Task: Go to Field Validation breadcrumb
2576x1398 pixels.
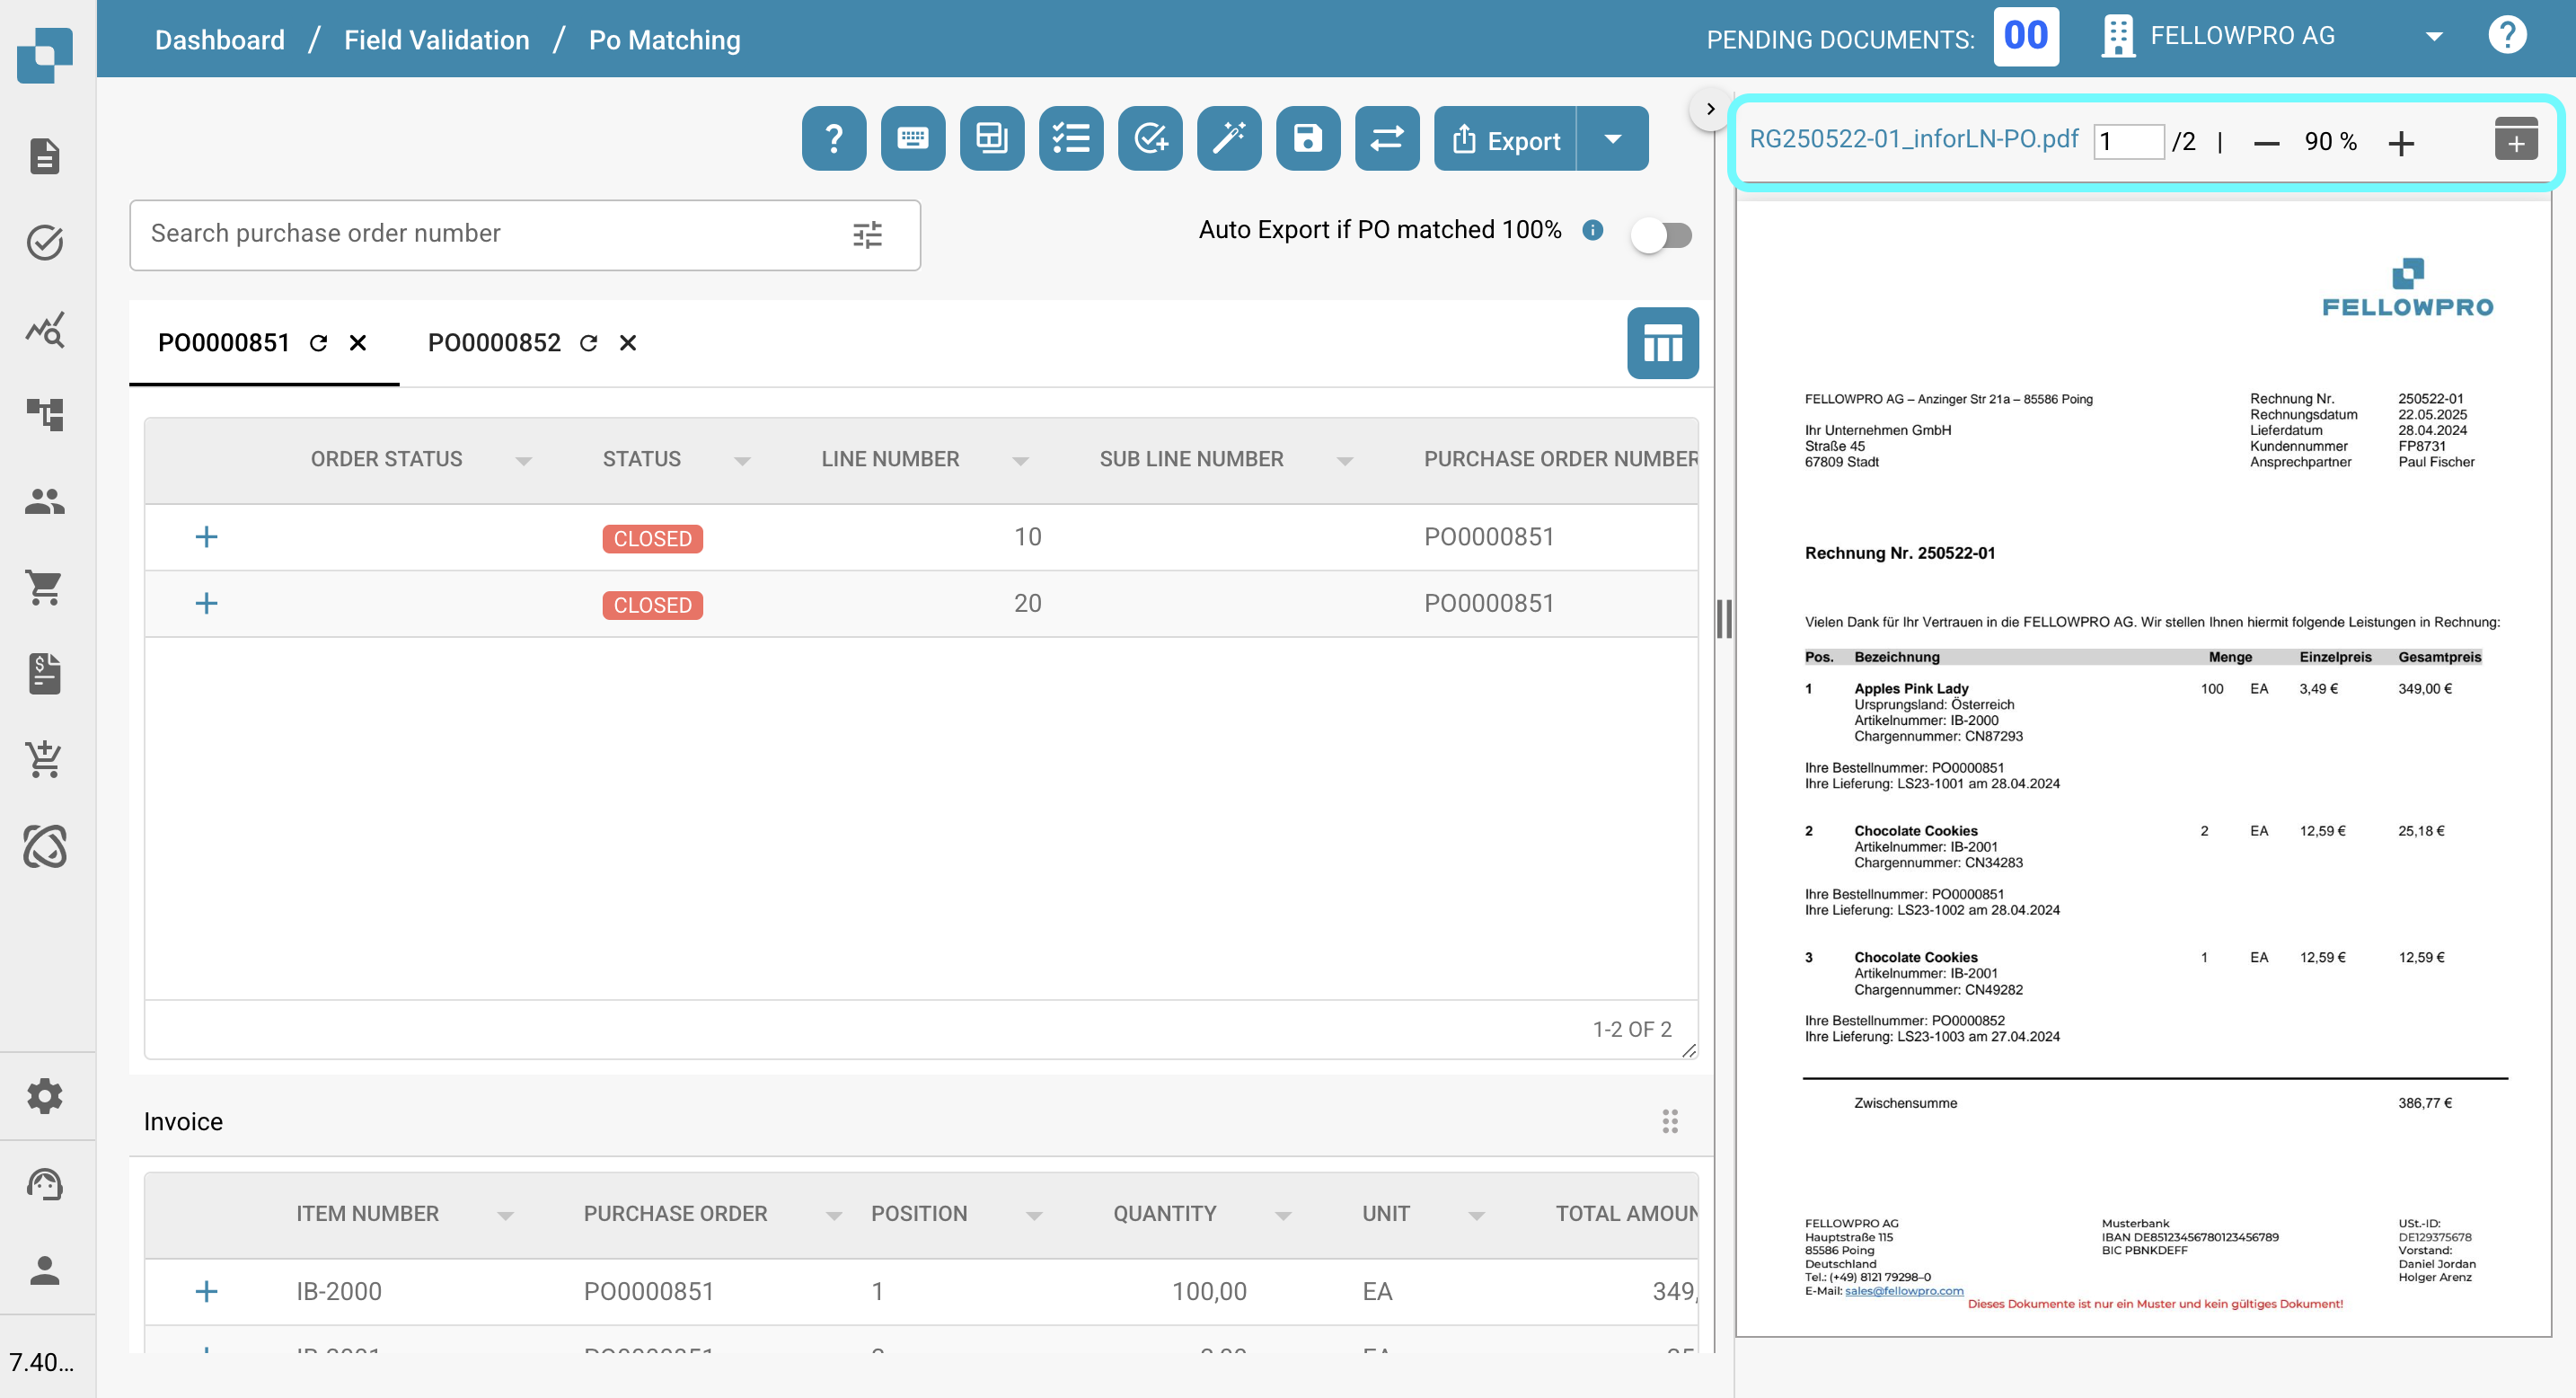Action: [x=436, y=40]
